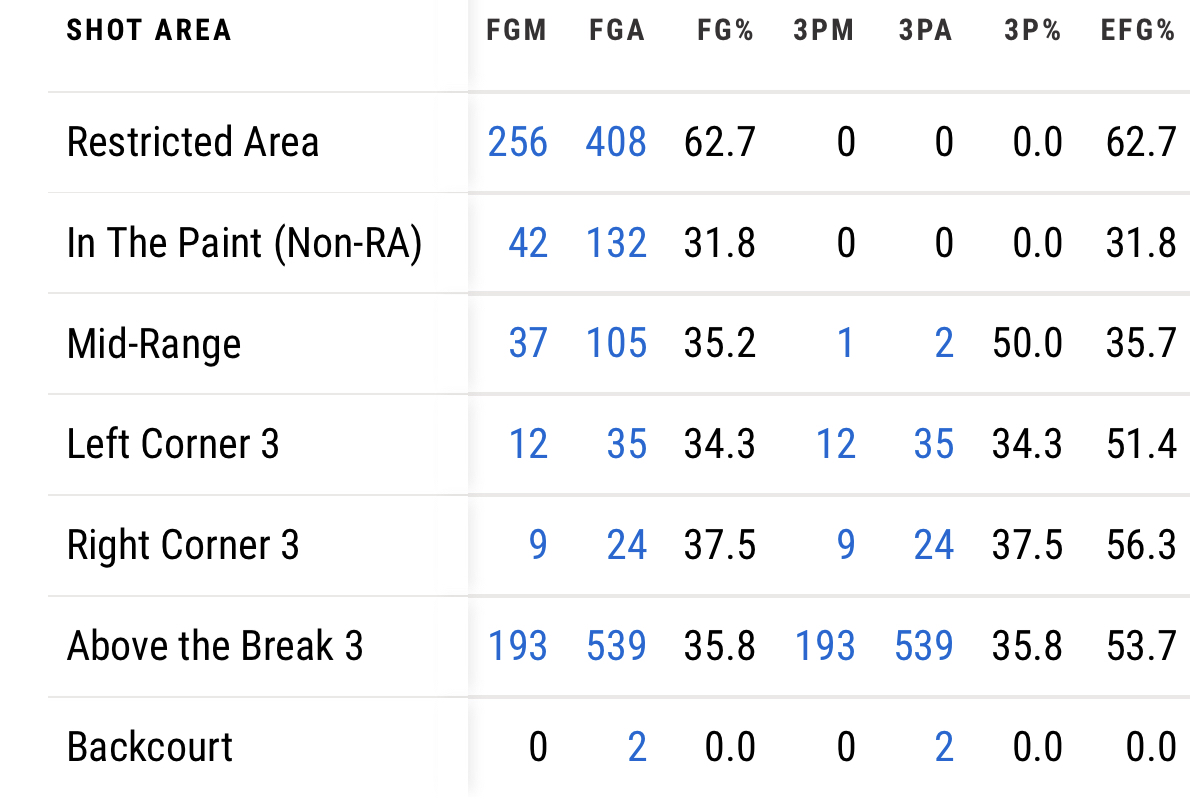Open Backcourt 3PA link showing 2
The width and height of the screenshot is (1190, 805).
point(943,747)
